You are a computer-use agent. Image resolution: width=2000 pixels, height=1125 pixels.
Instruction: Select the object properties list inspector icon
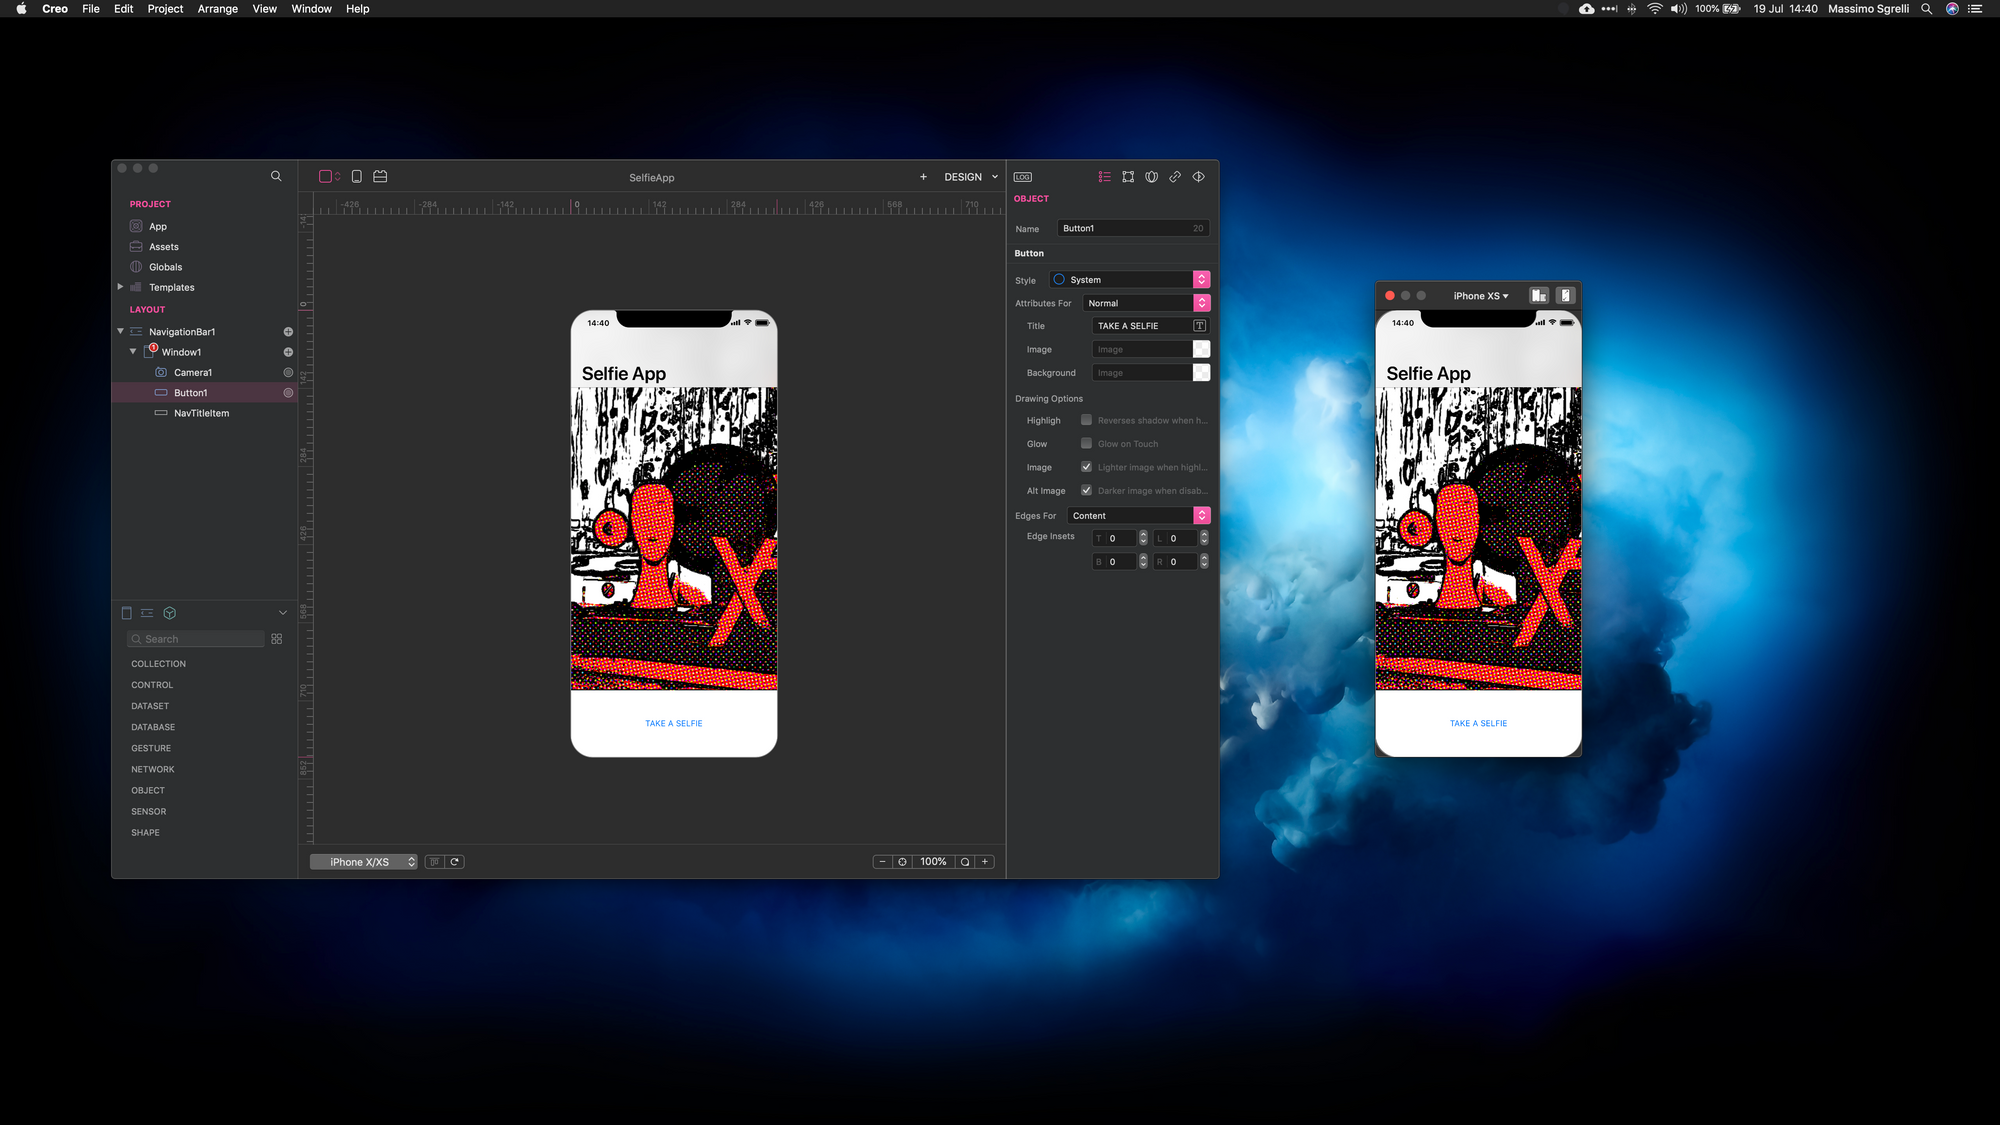(x=1104, y=177)
